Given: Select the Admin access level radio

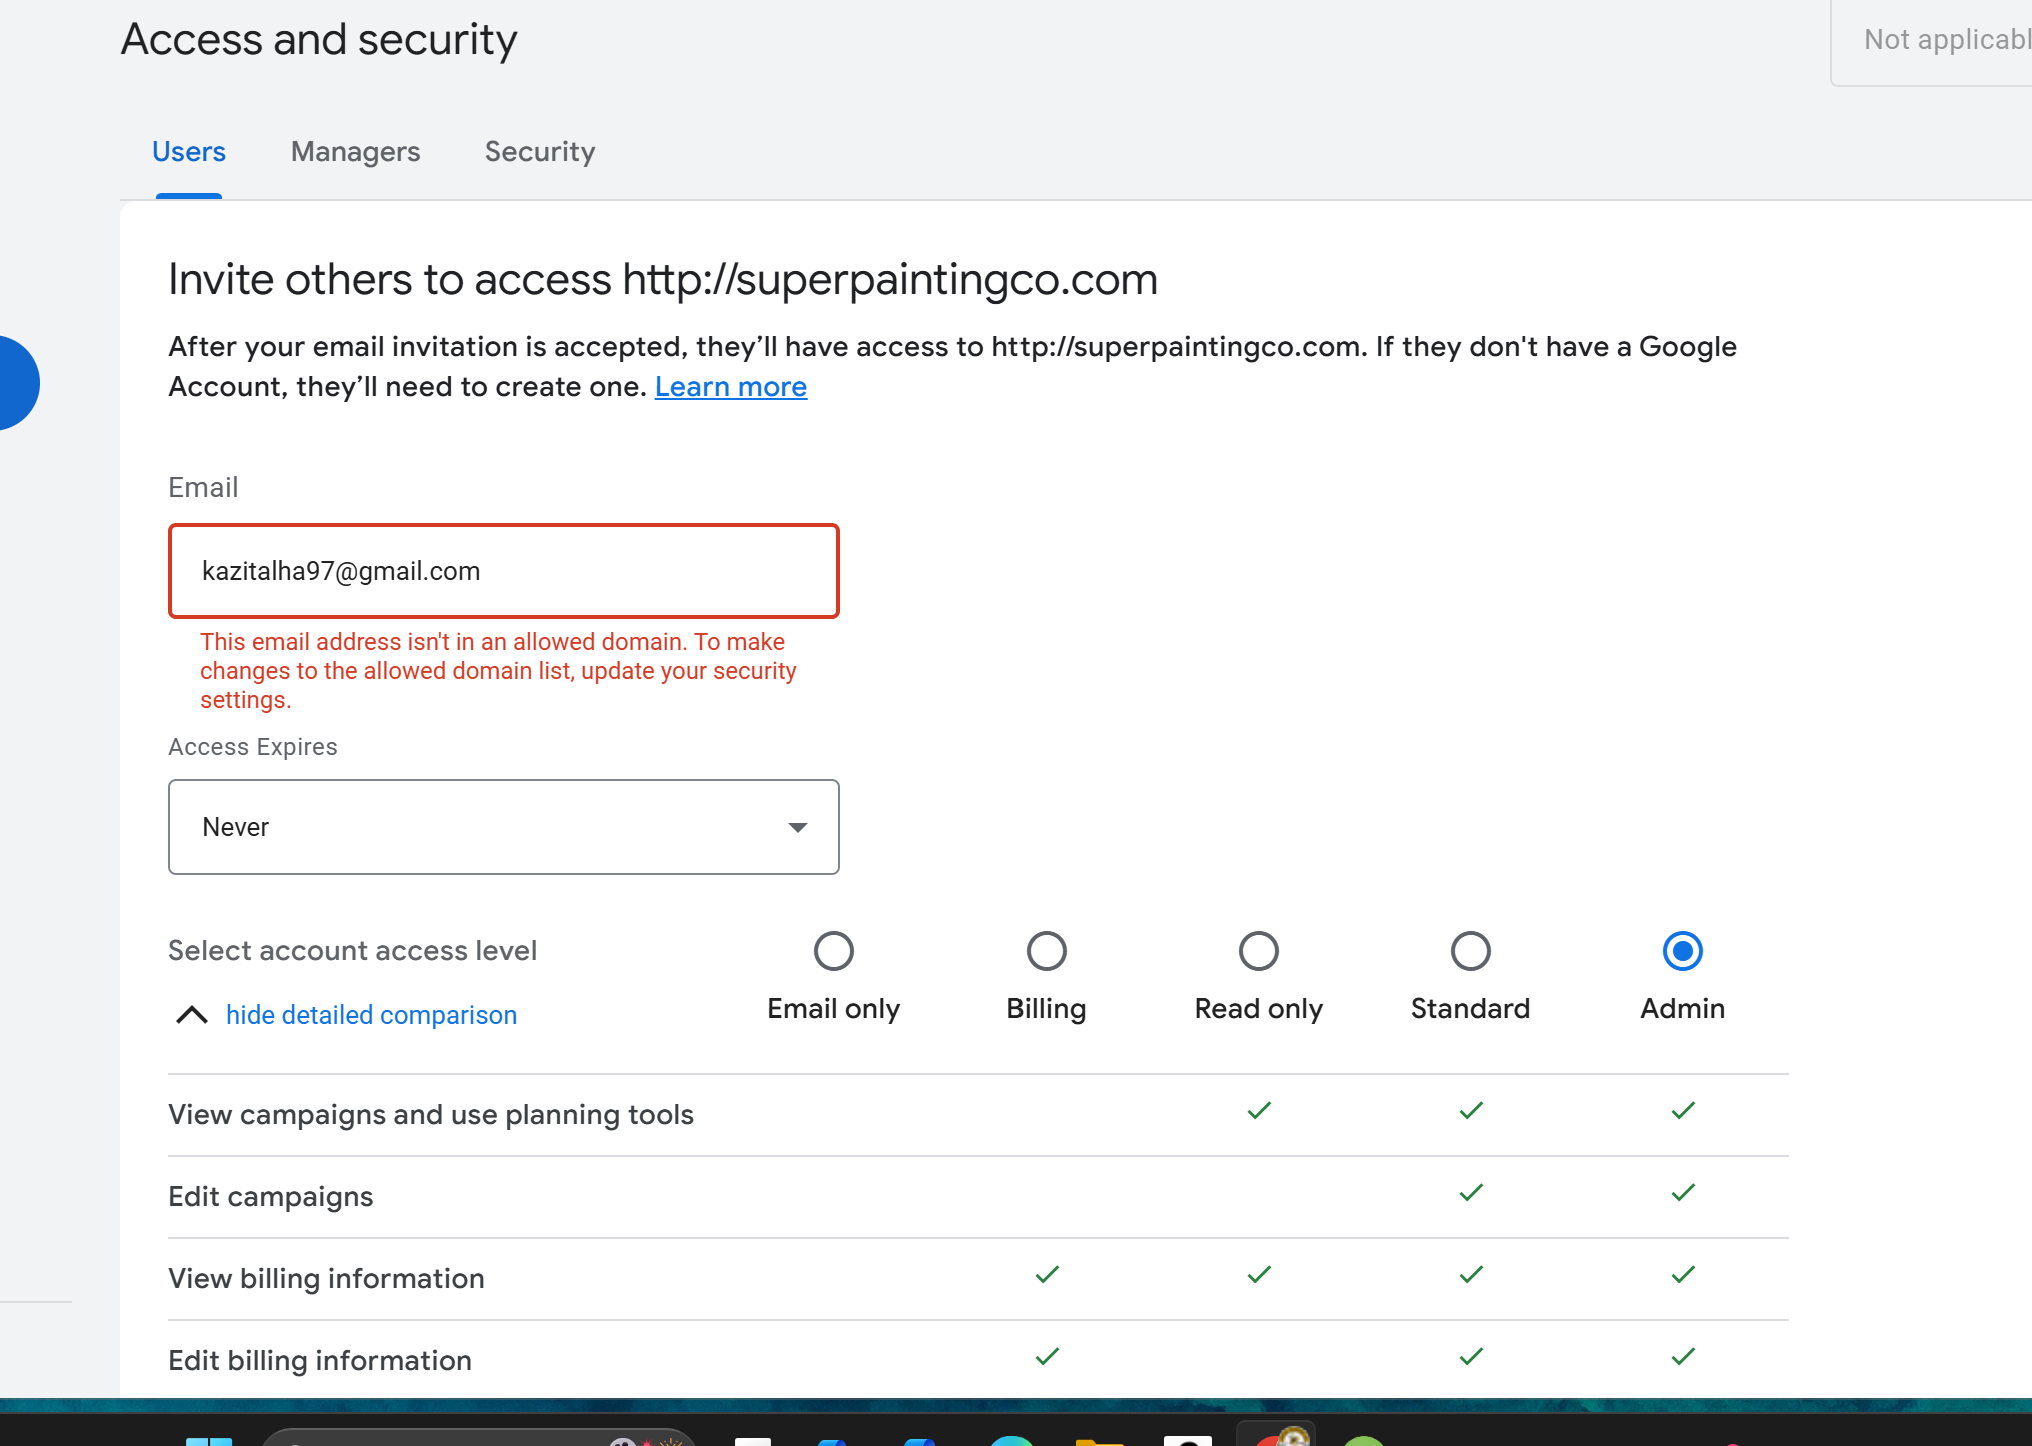Looking at the screenshot, I should point(1682,951).
